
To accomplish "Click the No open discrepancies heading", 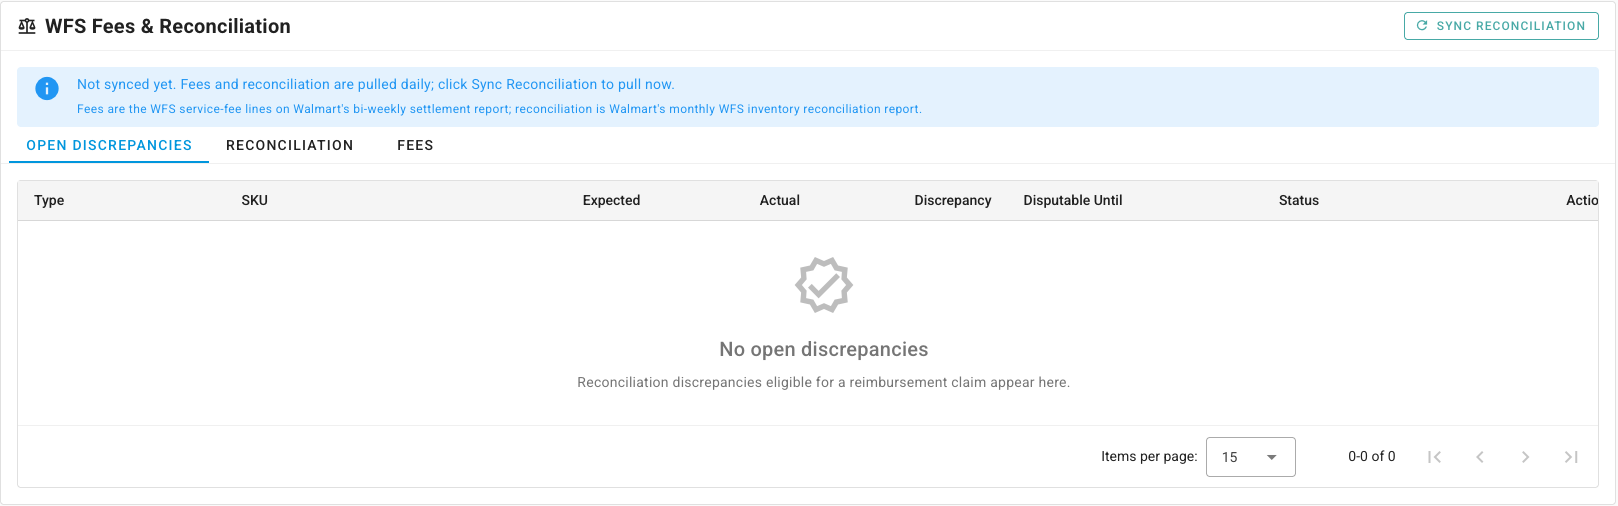I will point(823,349).
